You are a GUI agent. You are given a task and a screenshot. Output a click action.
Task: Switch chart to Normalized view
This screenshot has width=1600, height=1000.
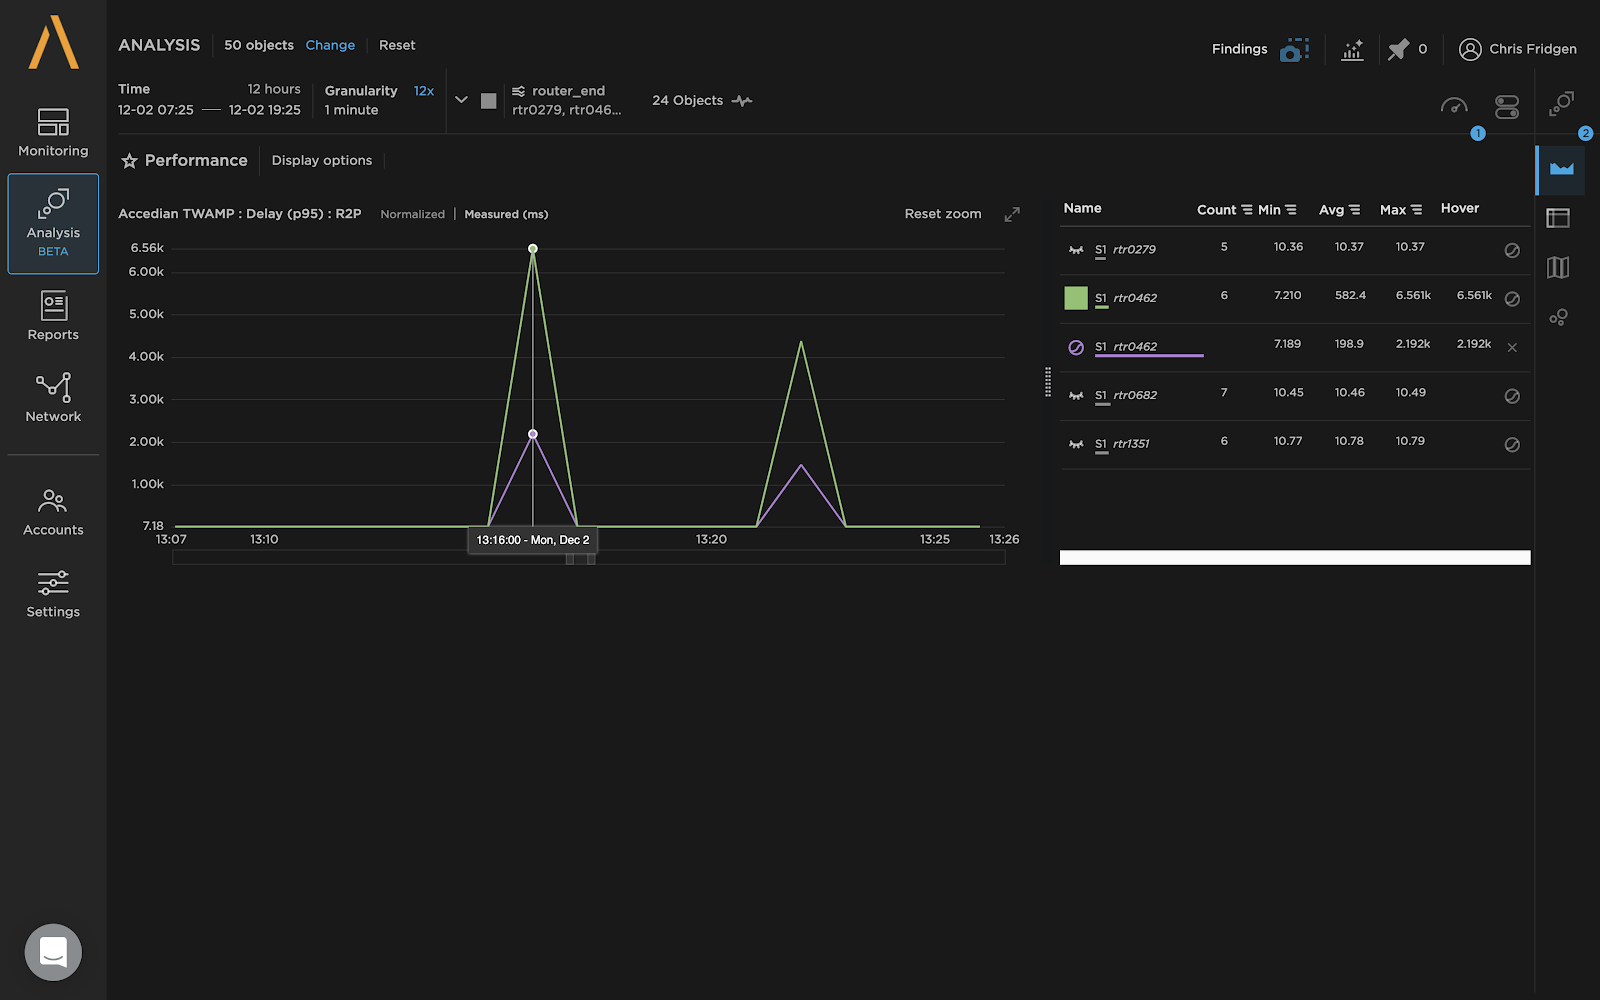[x=412, y=214]
